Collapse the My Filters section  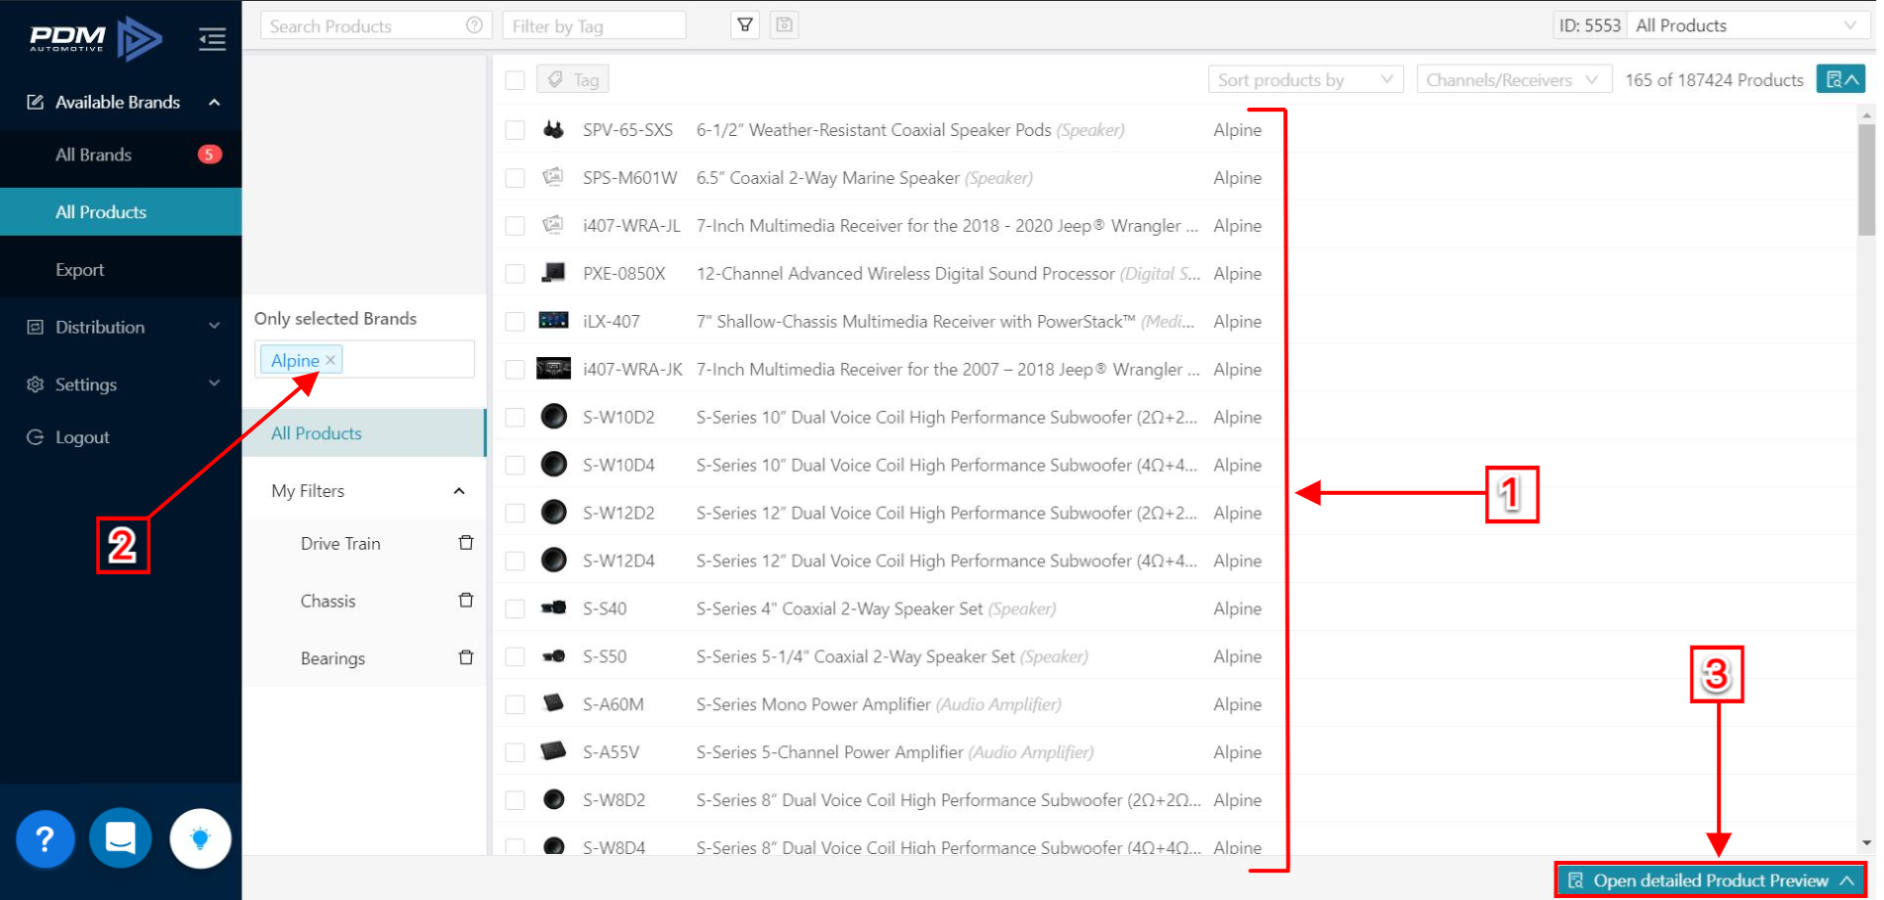click(364, 490)
